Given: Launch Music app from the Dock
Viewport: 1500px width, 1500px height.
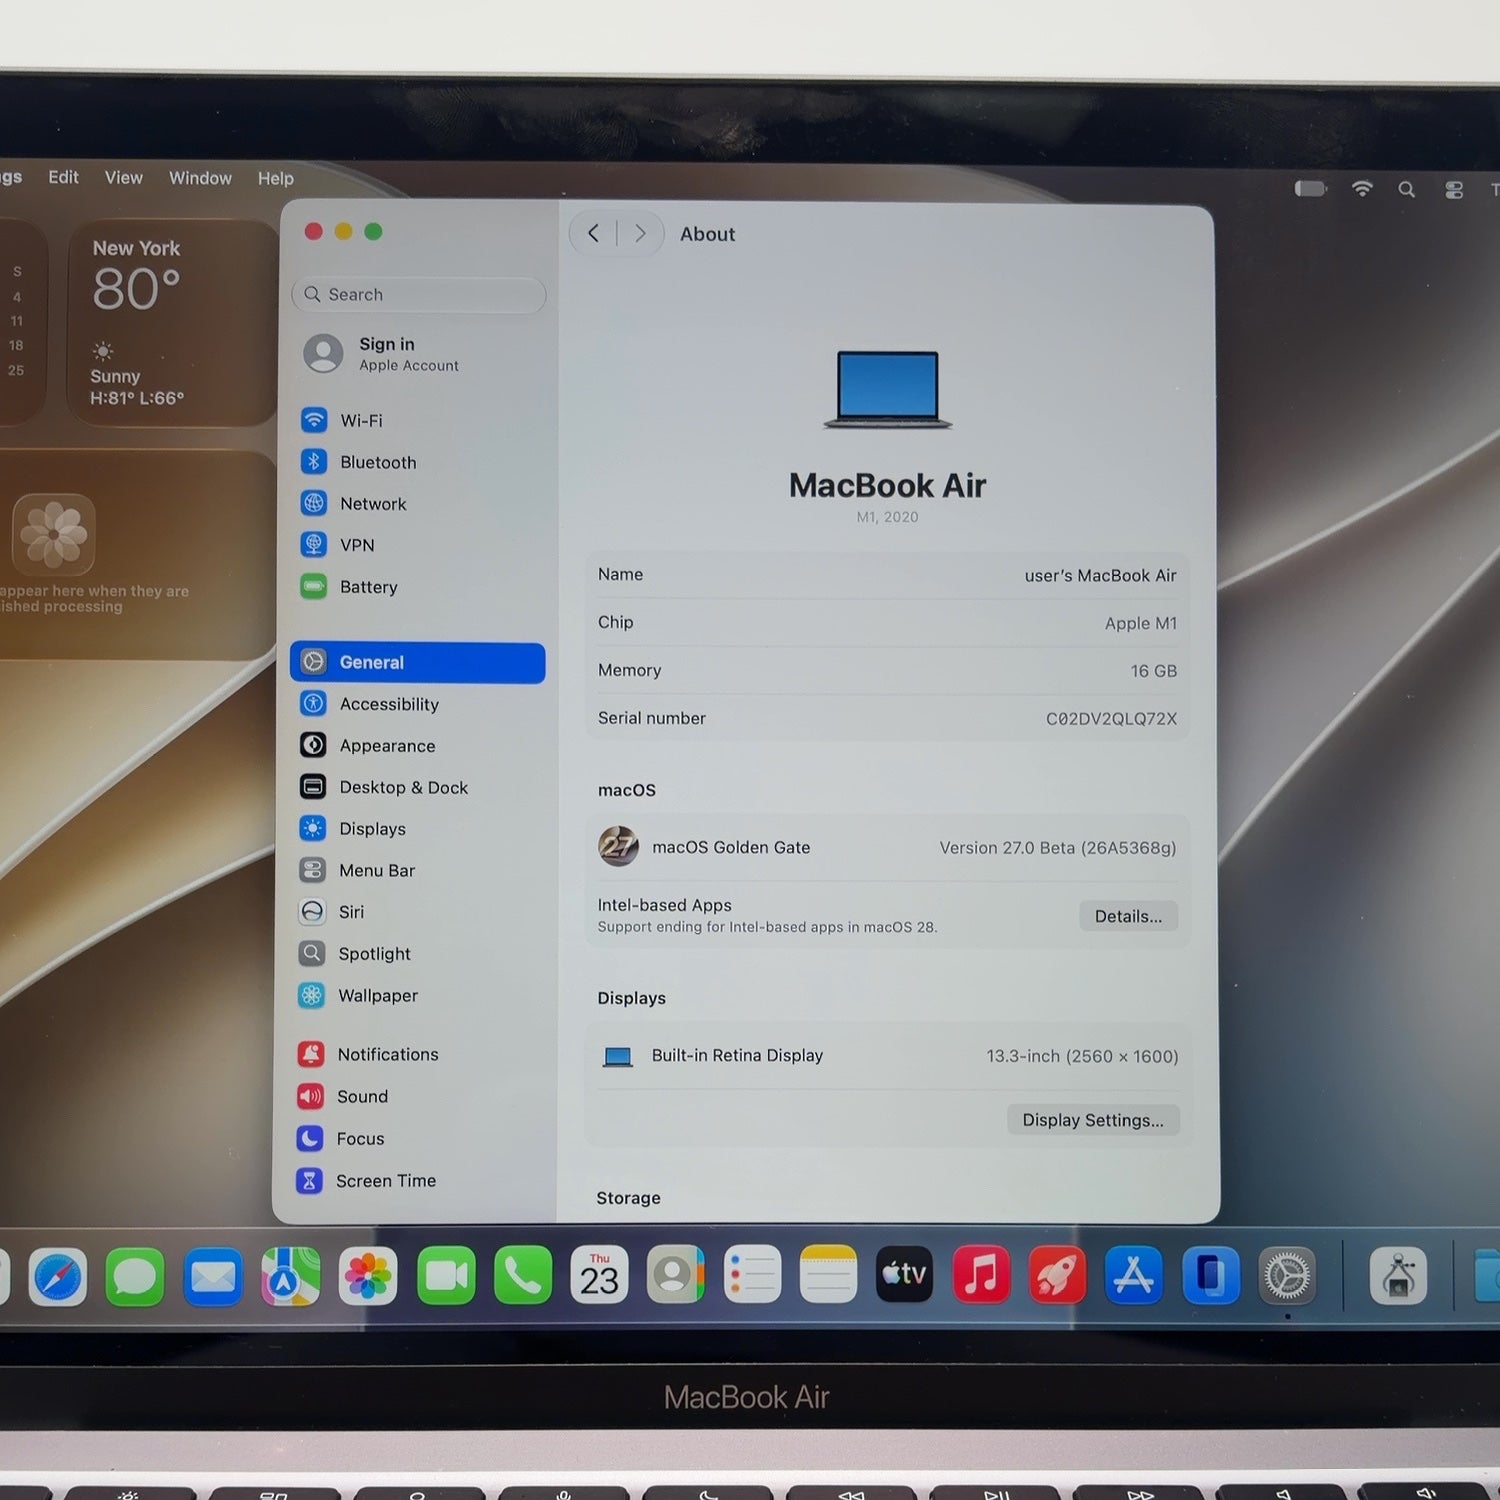Looking at the screenshot, I should click(x=981, y=1275).
